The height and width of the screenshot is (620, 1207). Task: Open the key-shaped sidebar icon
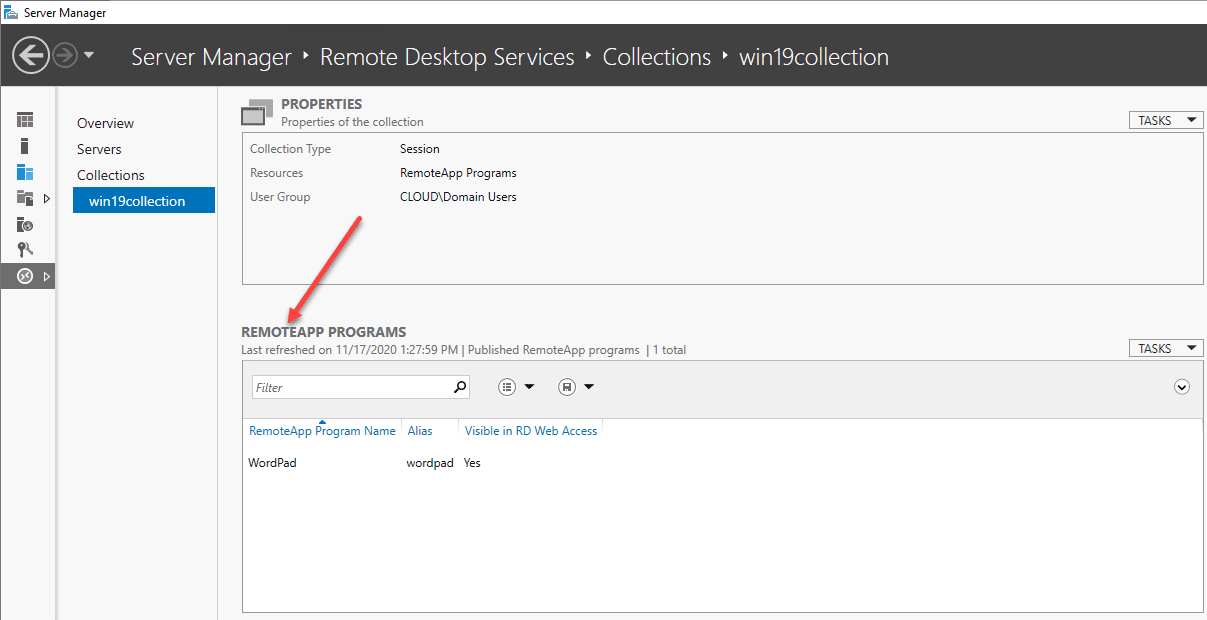(25, 250)
